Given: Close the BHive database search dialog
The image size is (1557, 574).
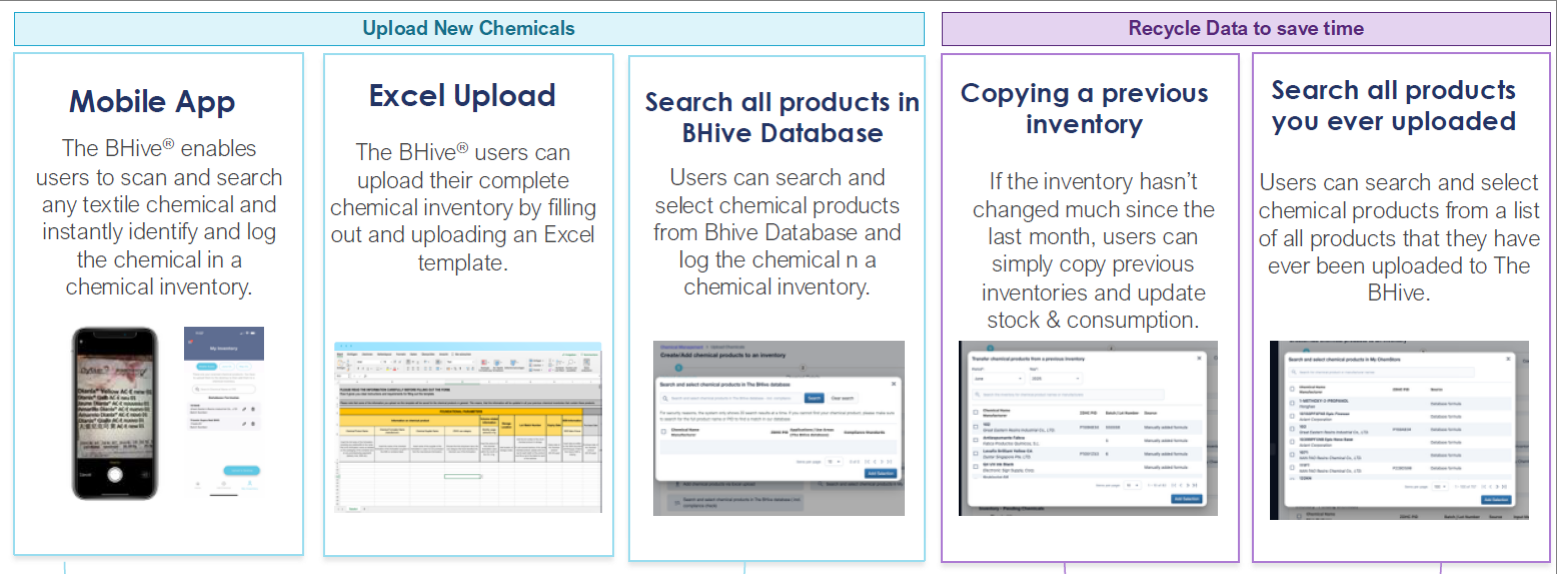Looking at the screenshot, I should tap(893, 384).
